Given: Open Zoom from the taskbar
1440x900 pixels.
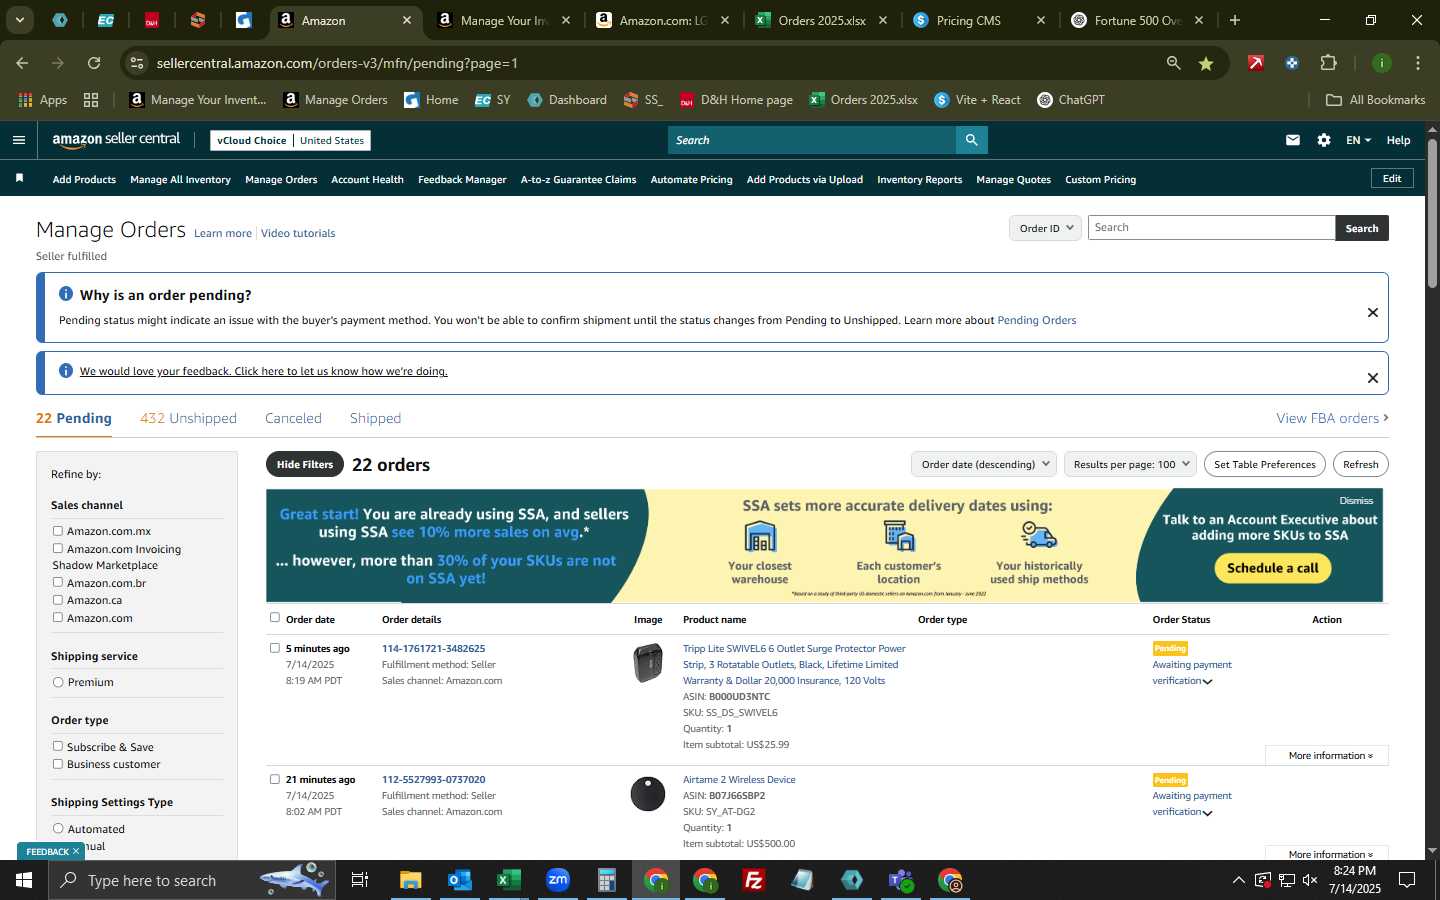Looking at the screenshot, I should [x=557, y=880].
